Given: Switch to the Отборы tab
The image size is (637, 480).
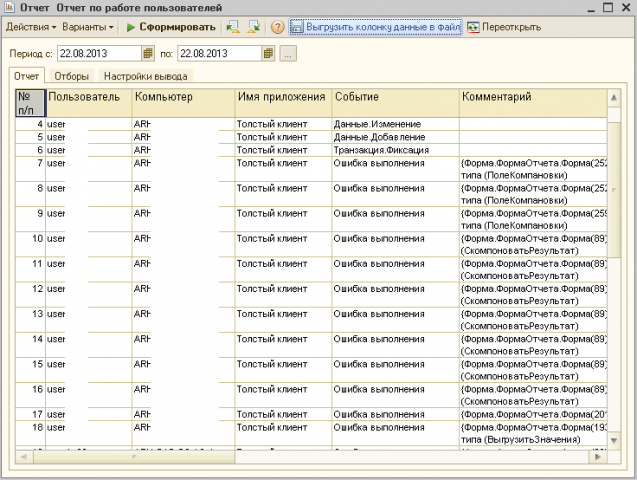Looking at the screenshot, I should pos(71,76).
